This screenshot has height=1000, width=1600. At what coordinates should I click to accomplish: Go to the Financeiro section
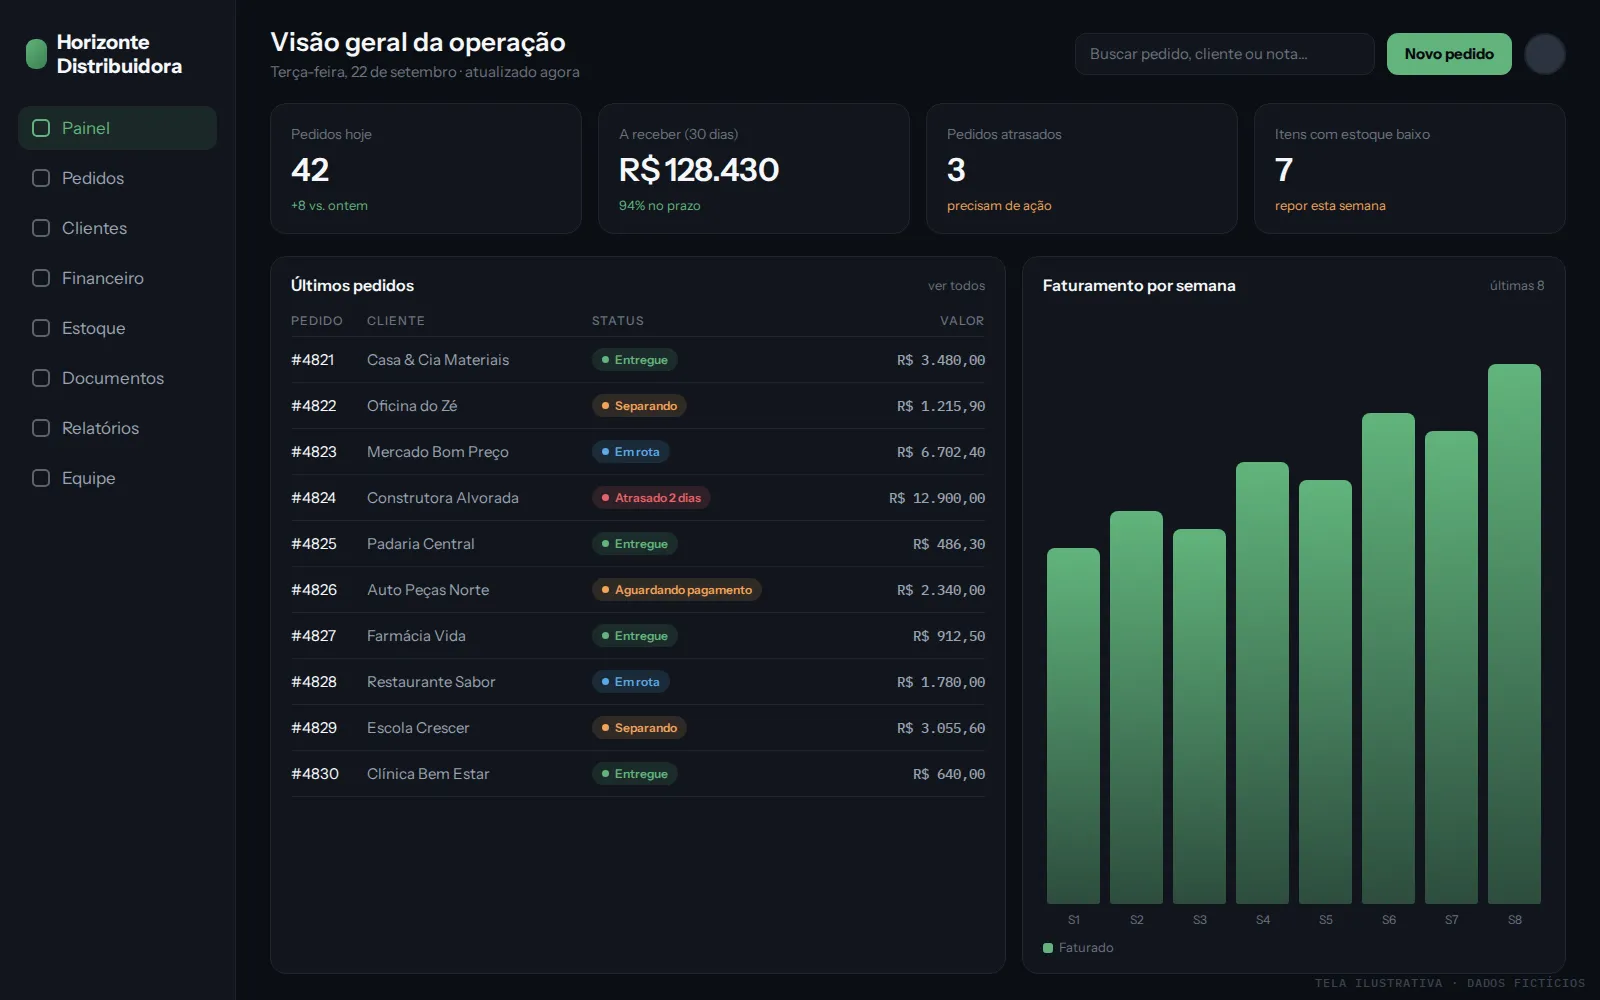117,278
